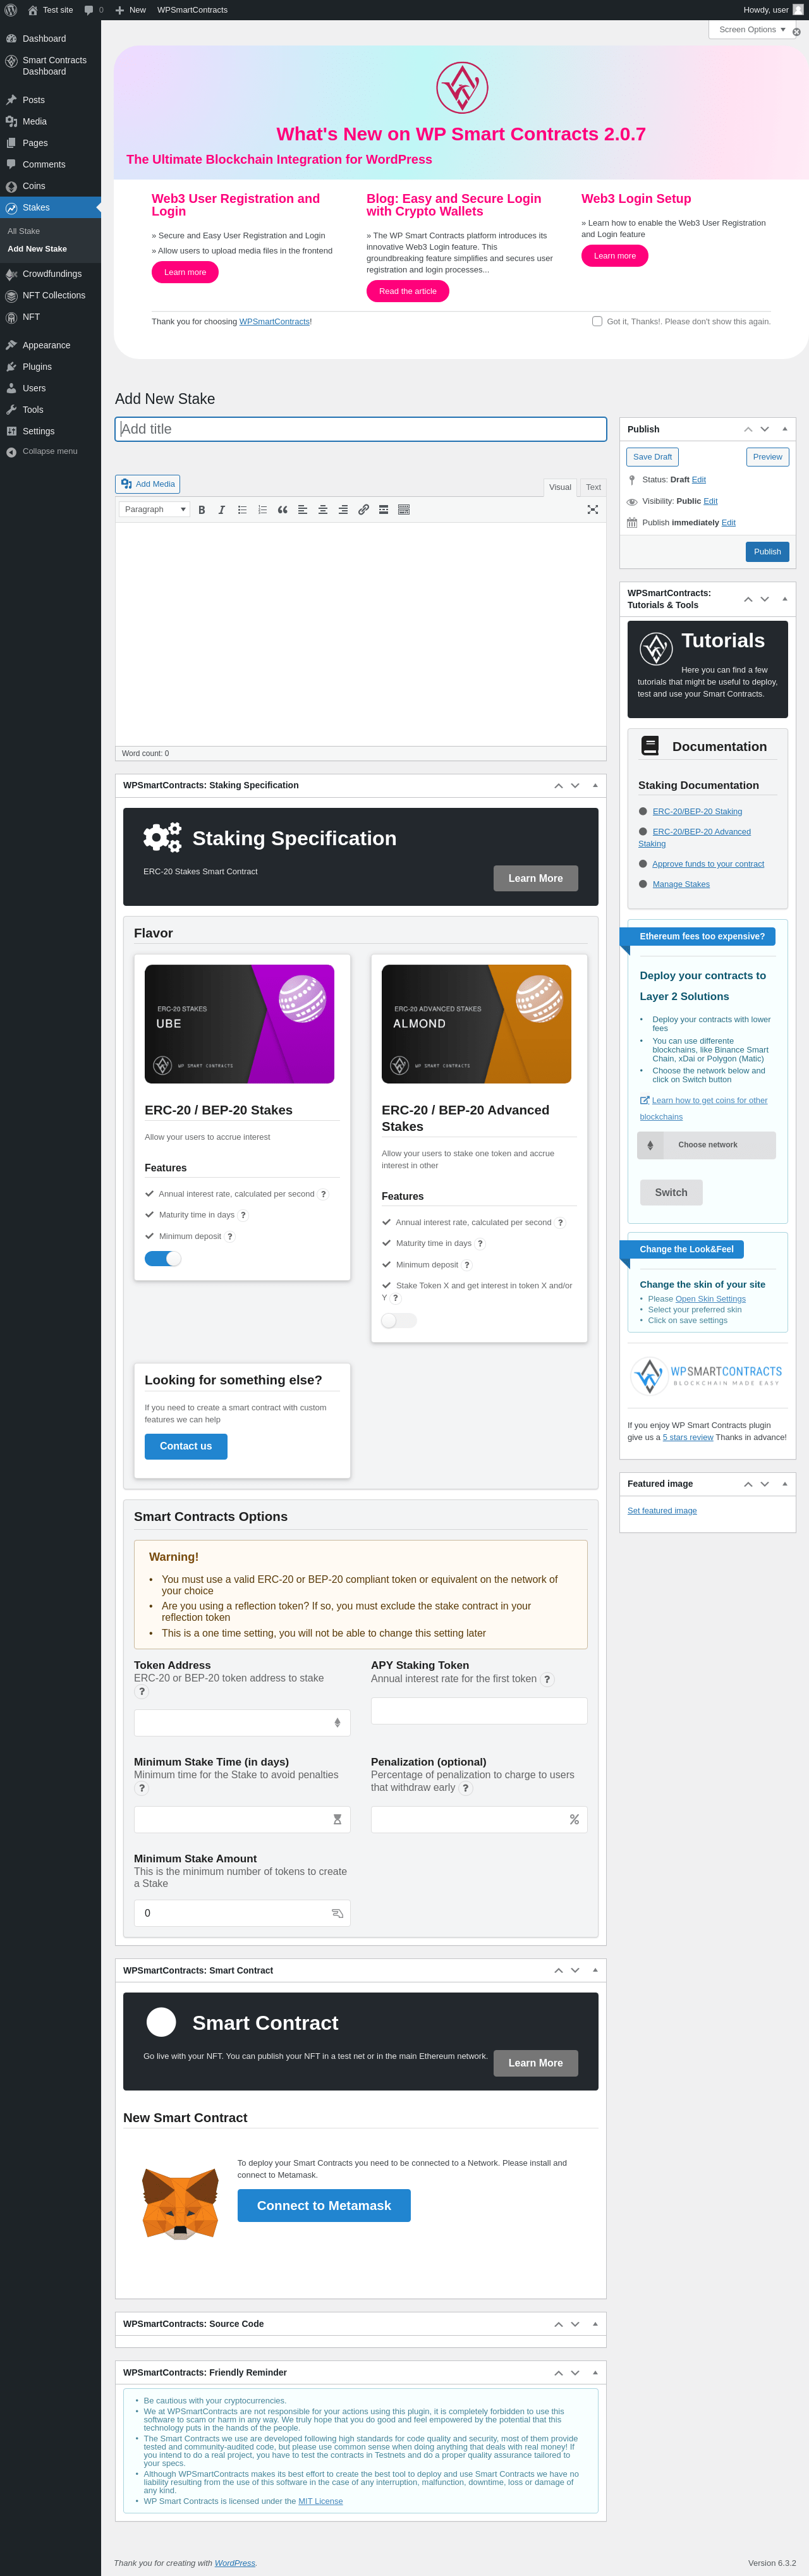This screenshot has width=809, height=2576.
Task: Click the Bold formatting icon
Action: 202,510
